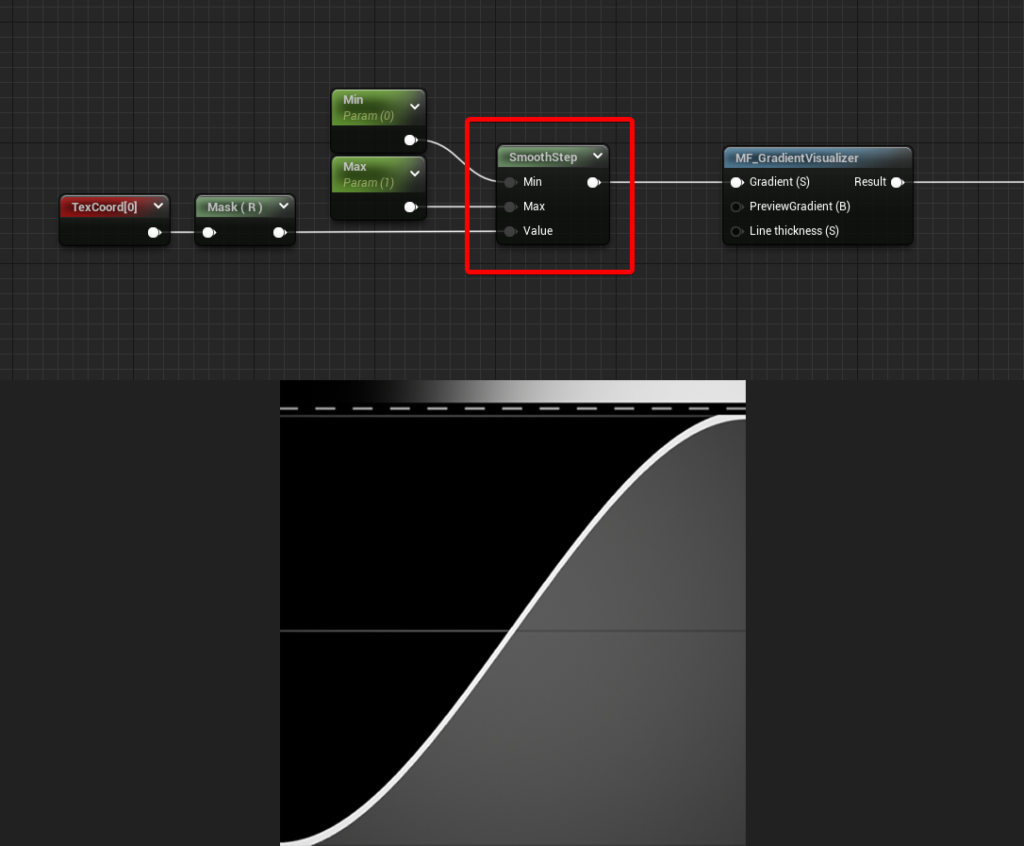1024x846 pixels.
Task: Collapse the Min Param (0) node chevron
Action: coord(415,106)
